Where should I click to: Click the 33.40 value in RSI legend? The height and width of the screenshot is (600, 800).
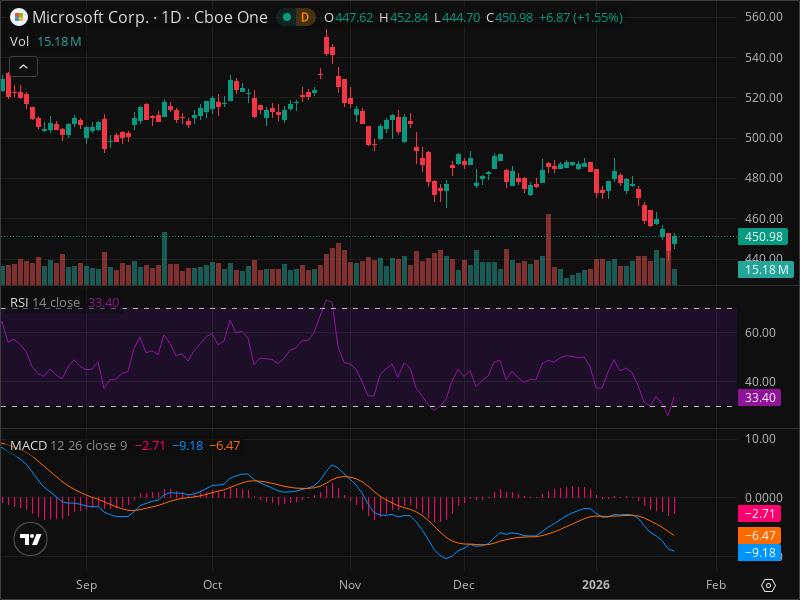tap(104, 303)
